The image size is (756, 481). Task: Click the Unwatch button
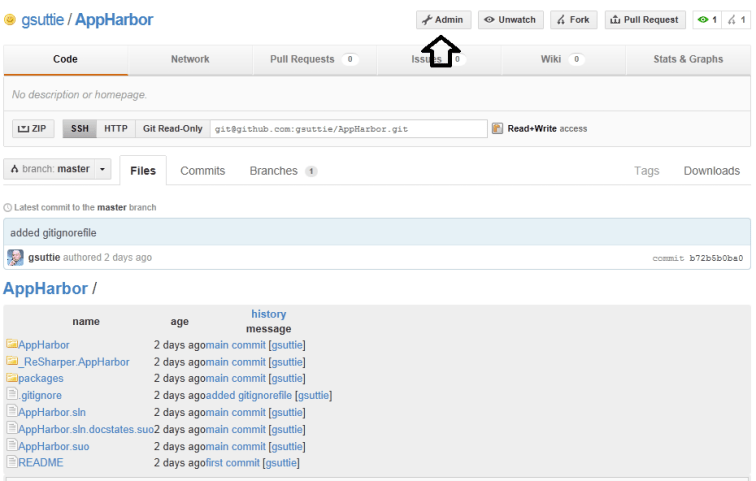(x=511, y=20)
